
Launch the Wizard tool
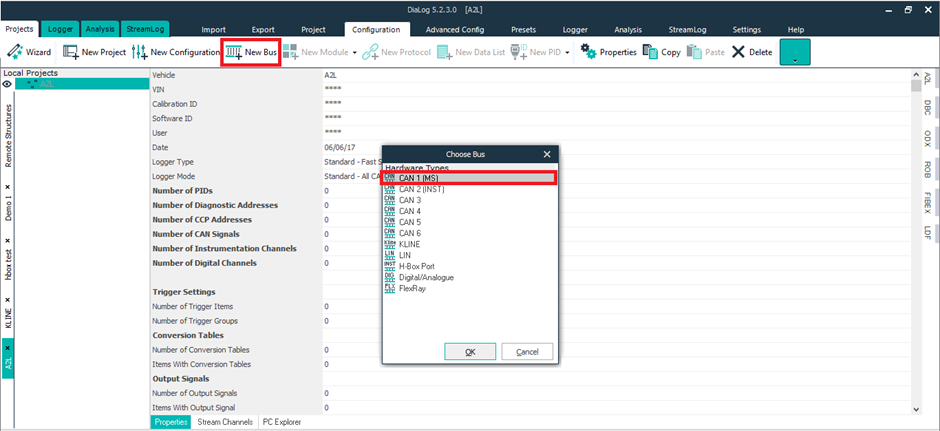click(29, 52)
